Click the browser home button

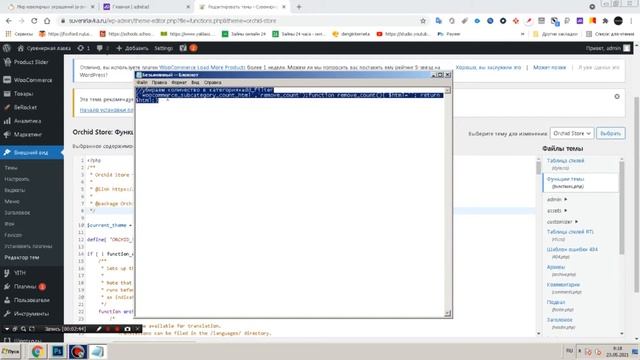(x=47, y=21)
